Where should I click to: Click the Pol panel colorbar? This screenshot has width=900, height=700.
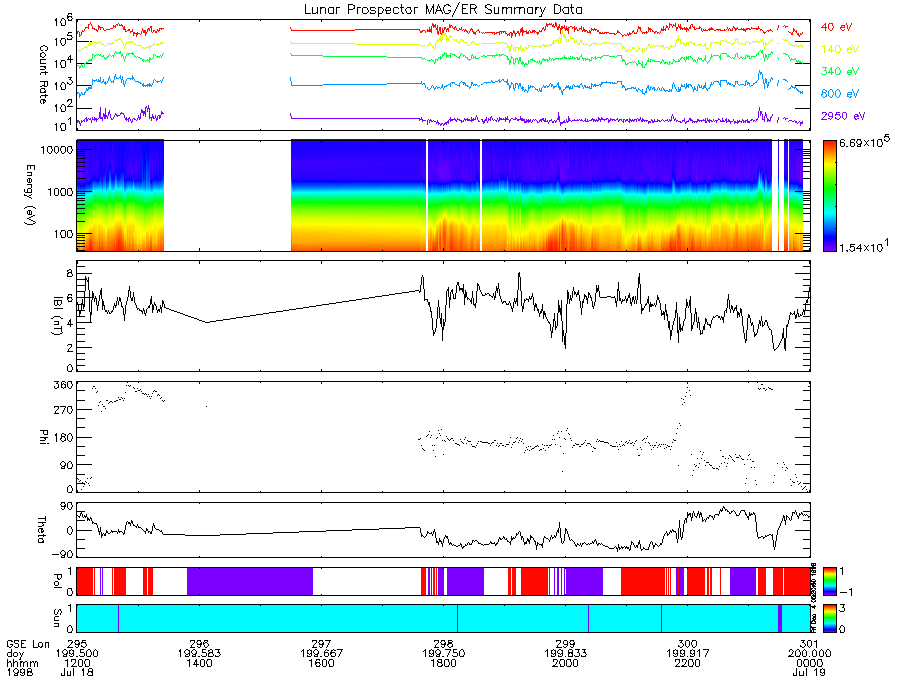click(x=829, y=582)
